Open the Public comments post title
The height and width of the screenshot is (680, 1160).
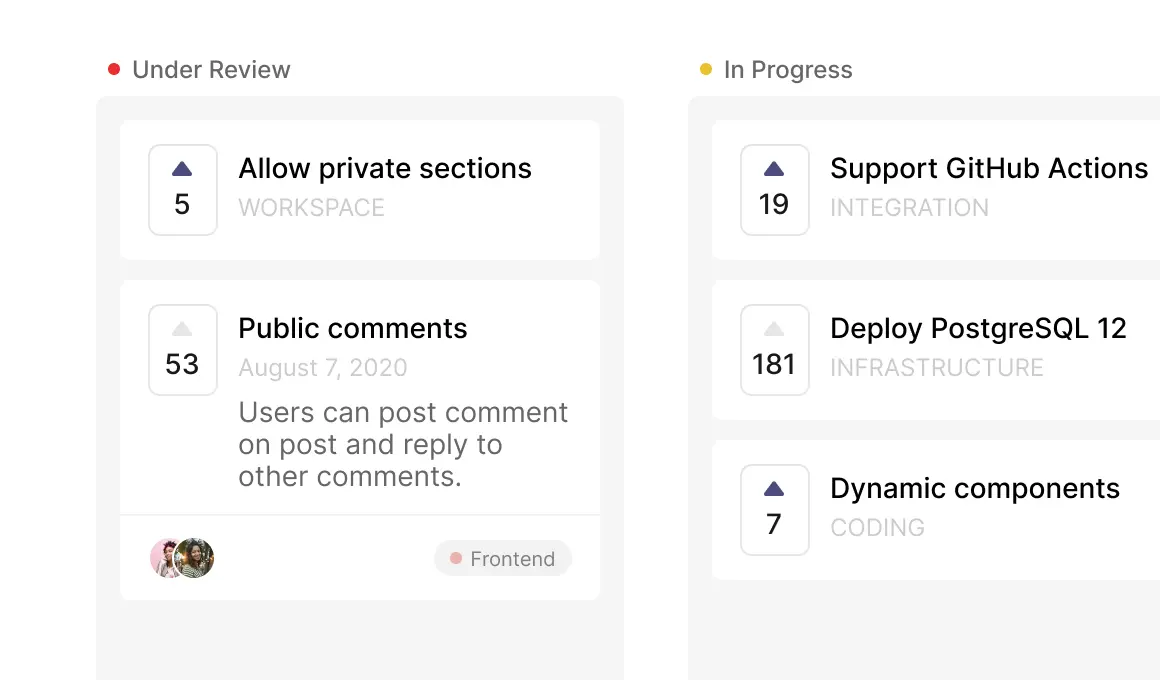pos(352,328)
